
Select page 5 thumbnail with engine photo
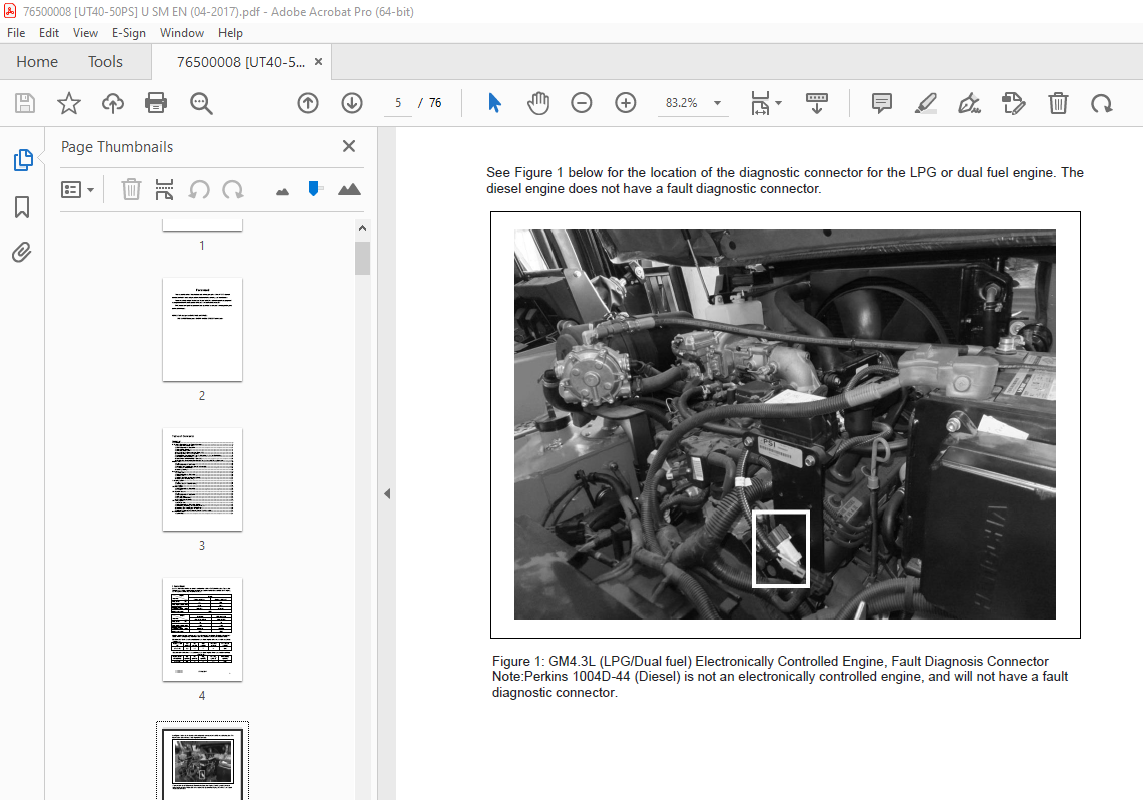coord(203,761)
